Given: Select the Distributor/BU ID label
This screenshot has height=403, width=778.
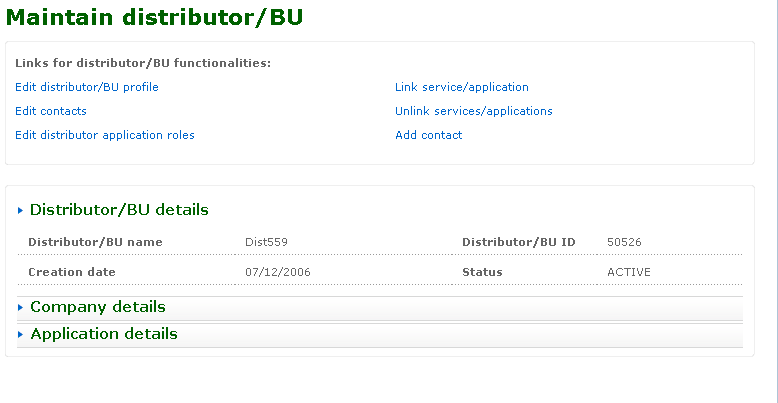Looking at the screenshot, I should (519, 242).
